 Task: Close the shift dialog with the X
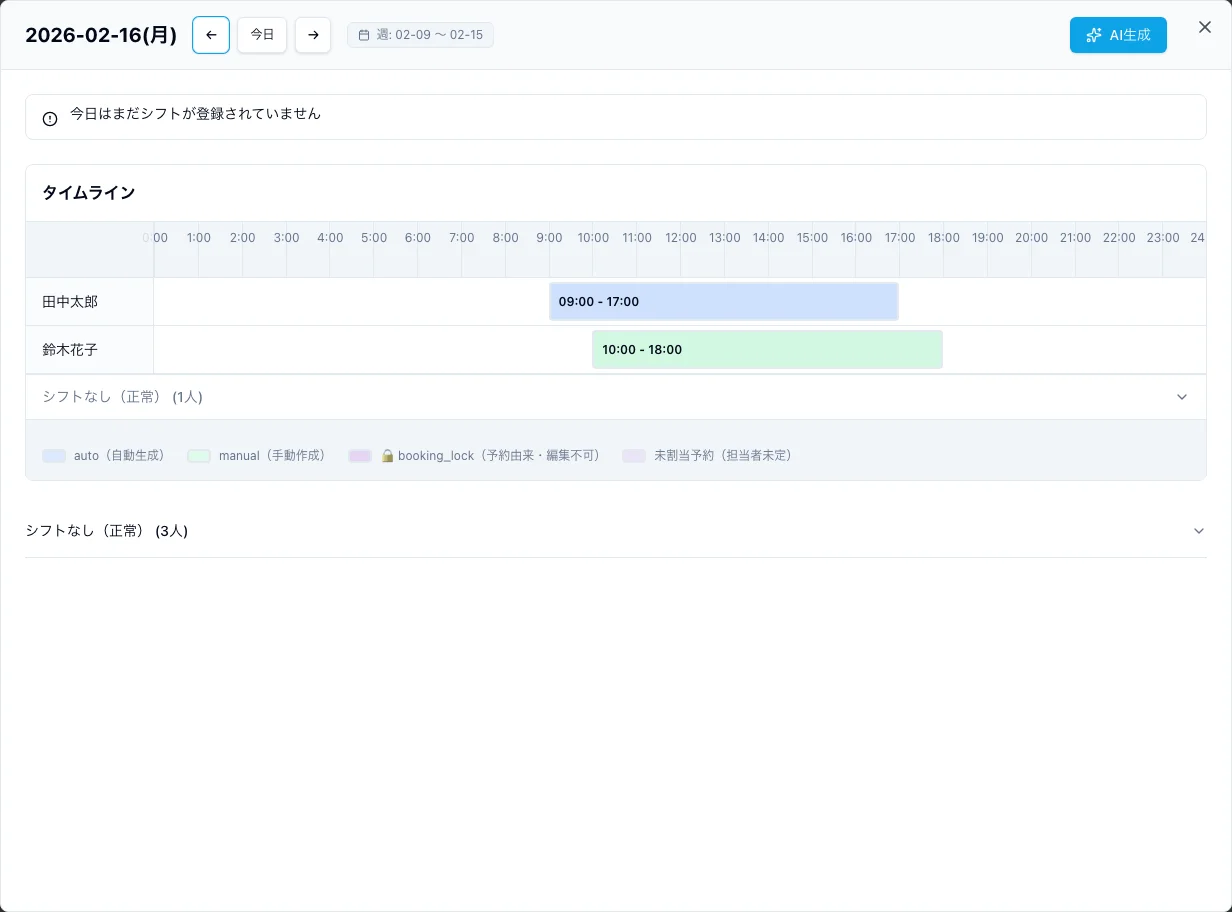1205,27
